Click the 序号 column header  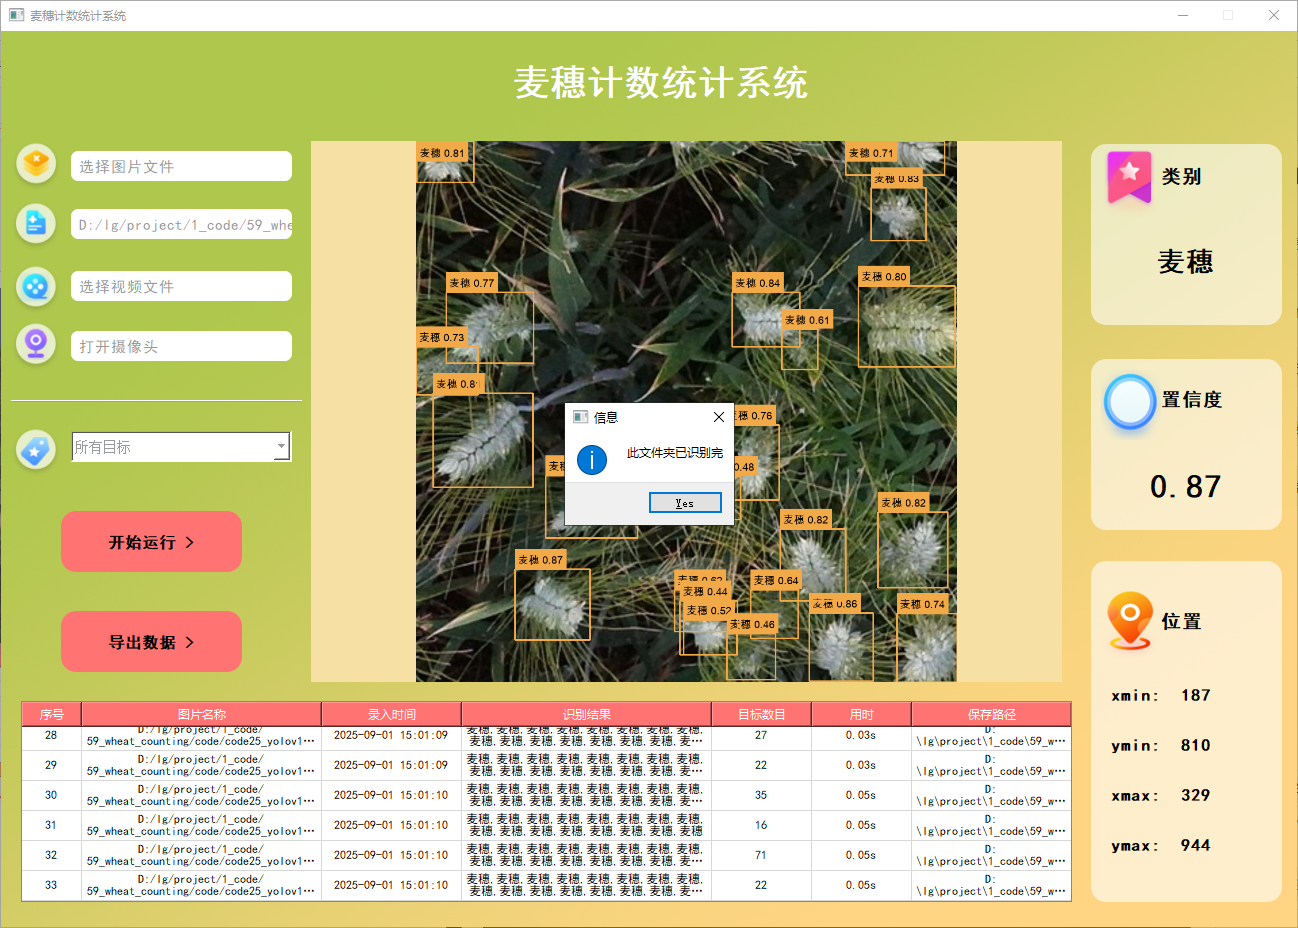pyautogui.click(x=52, y=714)
